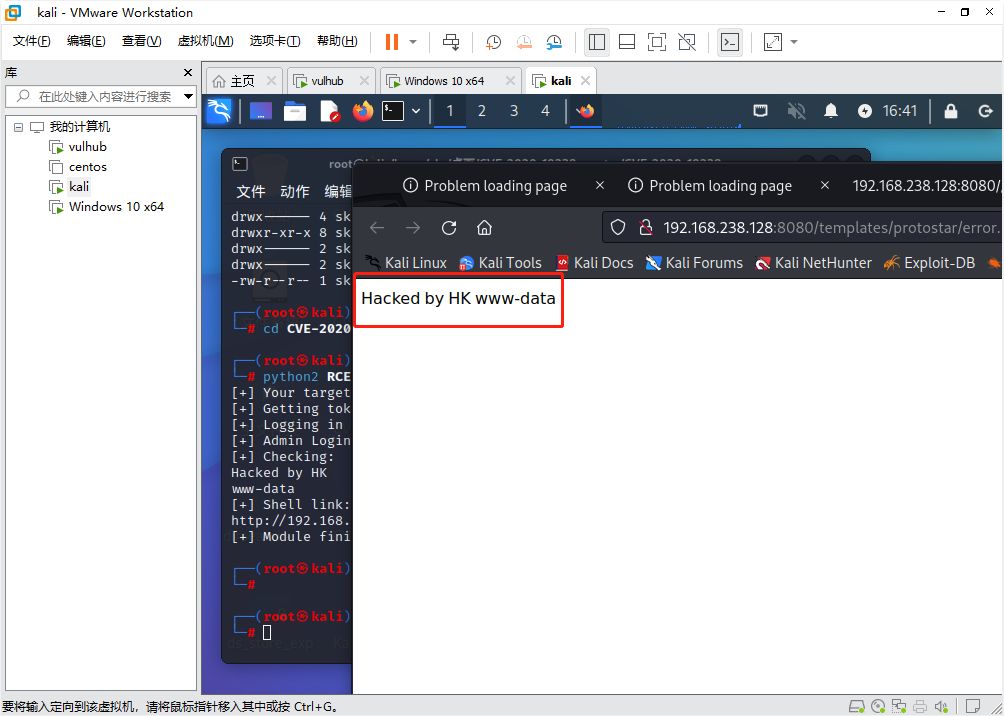Launch Firefox from the Kali panel
Image resolution: width=1004 pixels, height=716 pixels.
pos(362,111)
